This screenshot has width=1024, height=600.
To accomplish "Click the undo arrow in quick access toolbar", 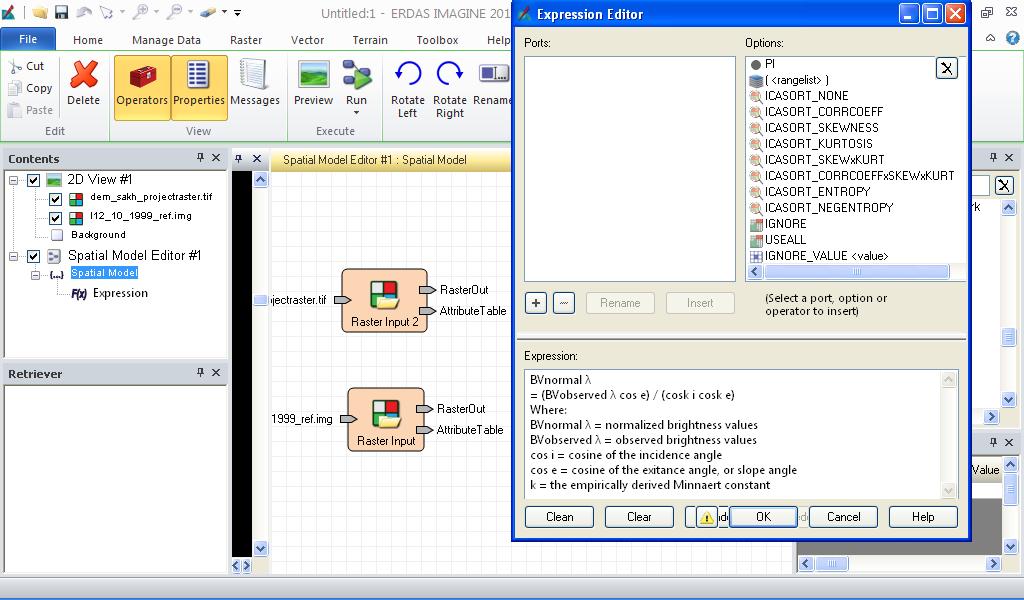I will 84,12.
